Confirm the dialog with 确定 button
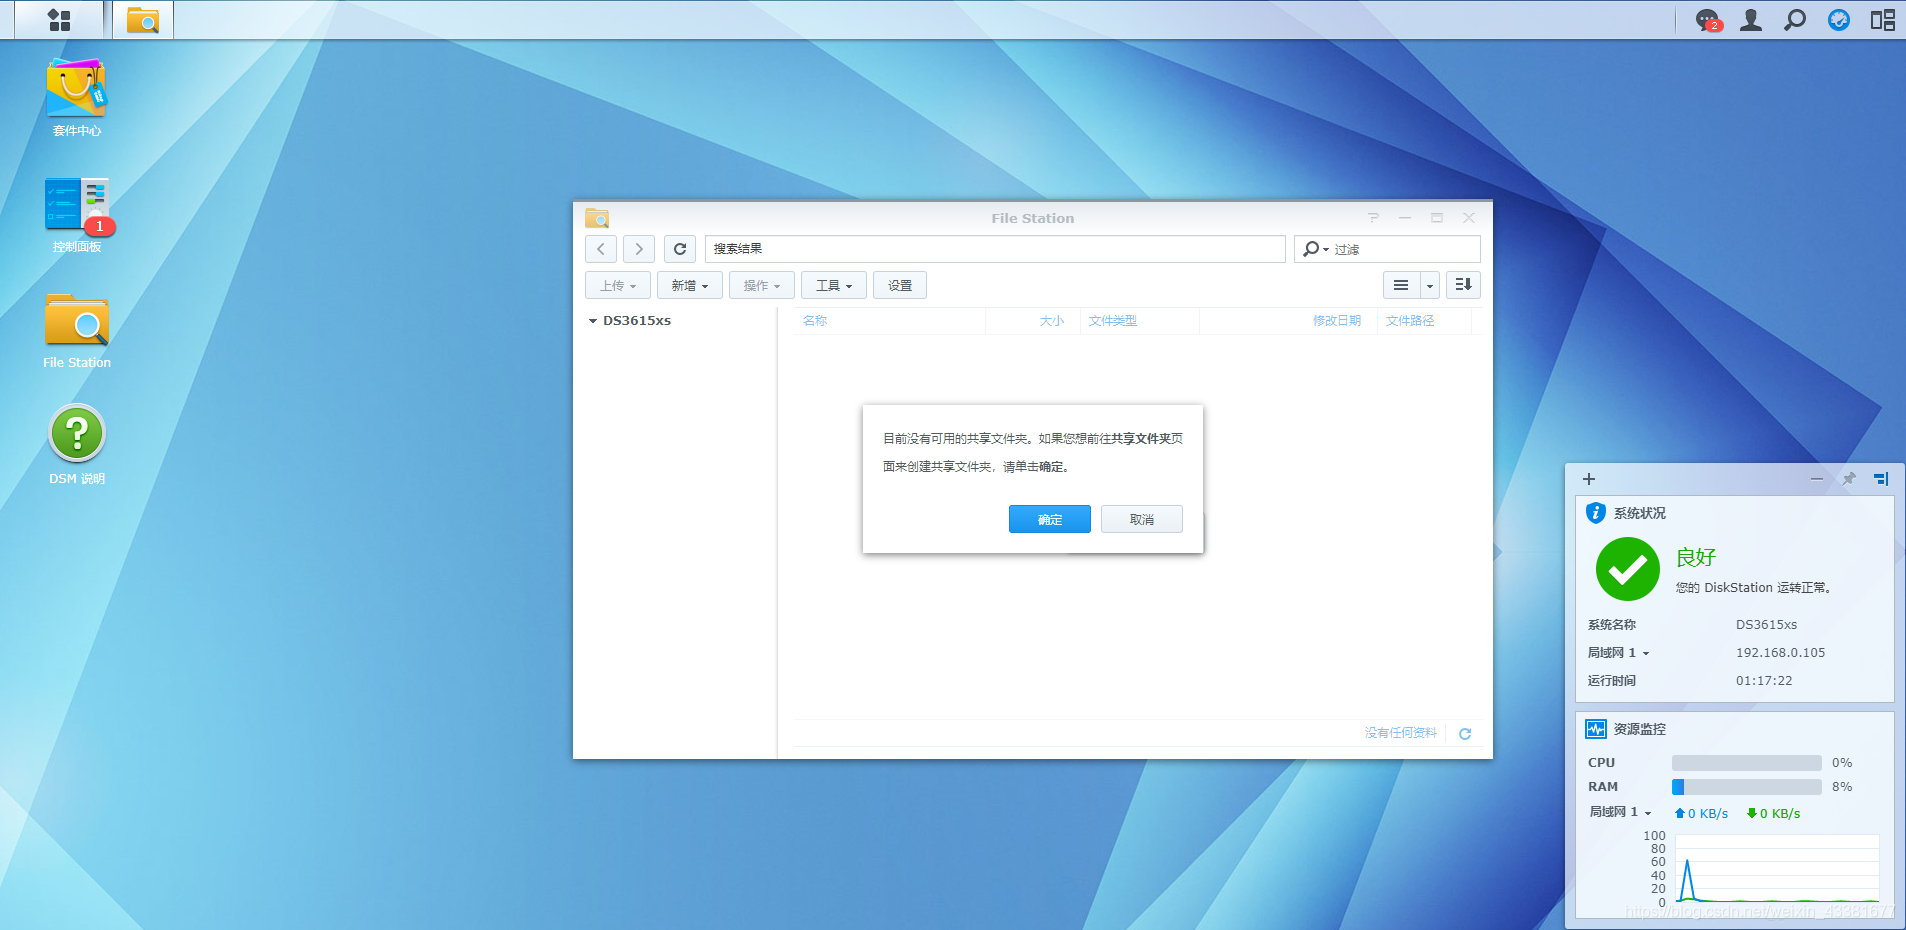 coord(1049,519)
